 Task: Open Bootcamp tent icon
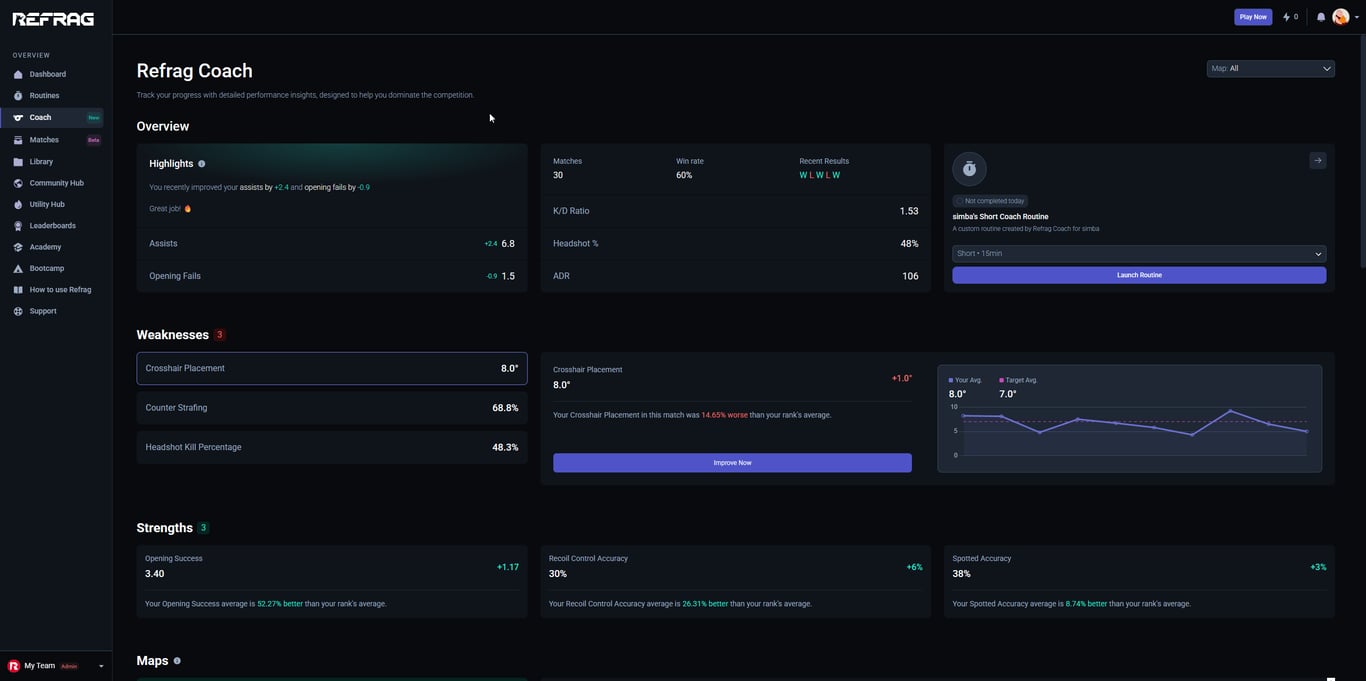18,268
